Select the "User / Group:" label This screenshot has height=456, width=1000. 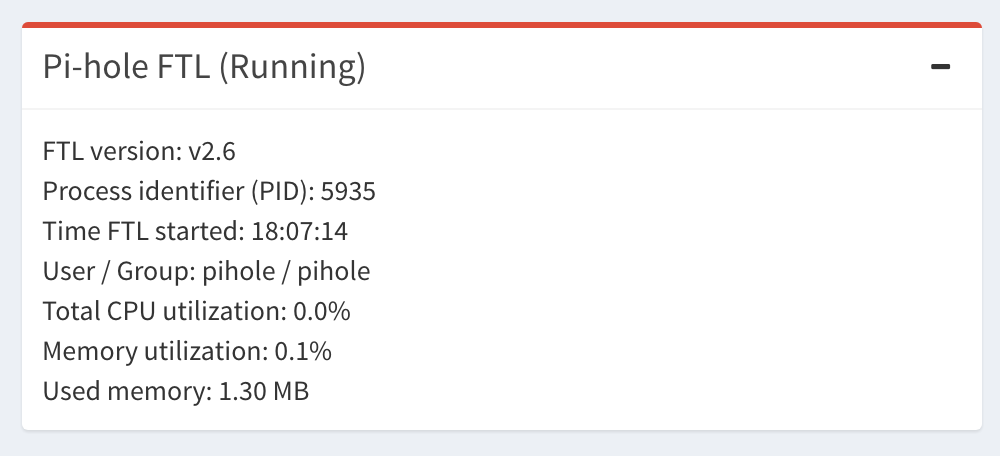point(119,271)
